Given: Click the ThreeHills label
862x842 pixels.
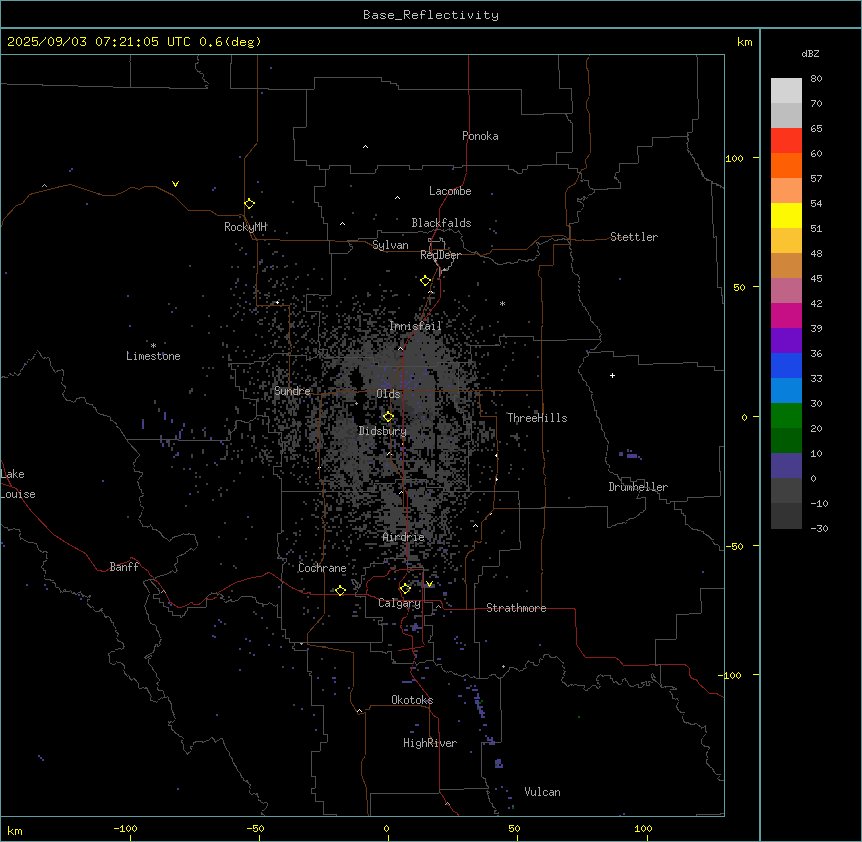Looking at the screenshot, I should click(x=537, y=418).
